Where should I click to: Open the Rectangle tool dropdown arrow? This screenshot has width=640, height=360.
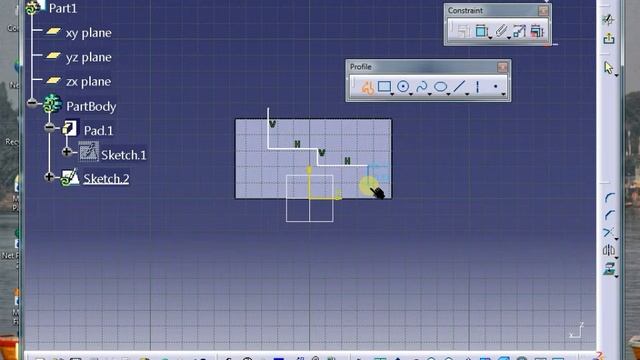(392, 94)
